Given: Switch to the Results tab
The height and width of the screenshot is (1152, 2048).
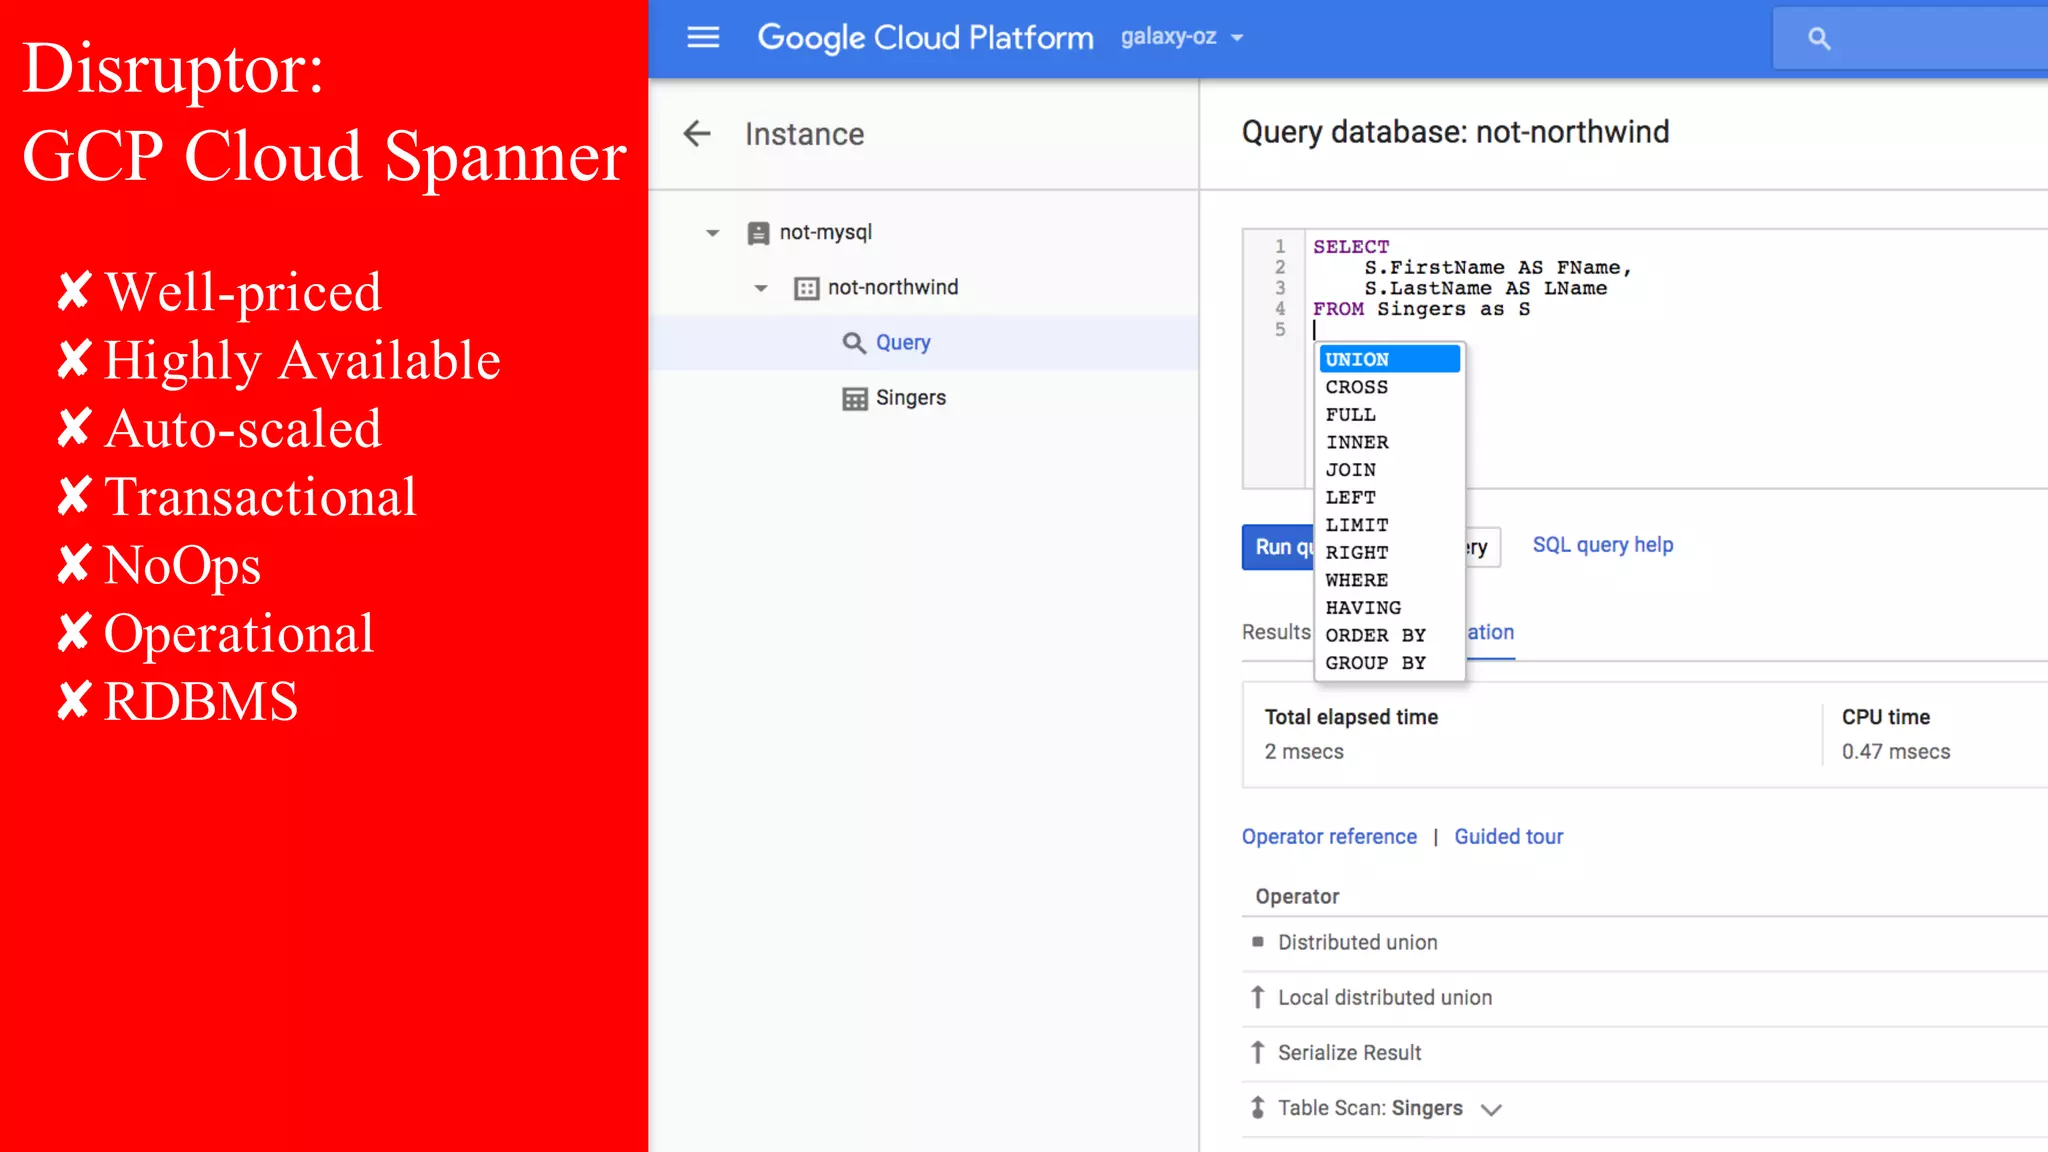Looking at the screenshot, I should point(1276,632).
